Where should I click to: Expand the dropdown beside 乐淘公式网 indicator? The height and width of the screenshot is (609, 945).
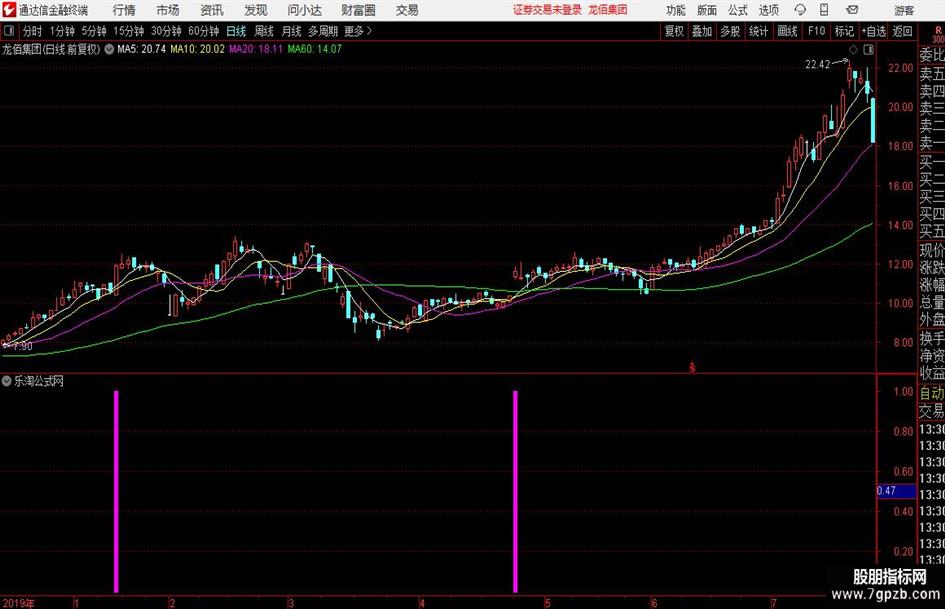(x=7, y=381)
